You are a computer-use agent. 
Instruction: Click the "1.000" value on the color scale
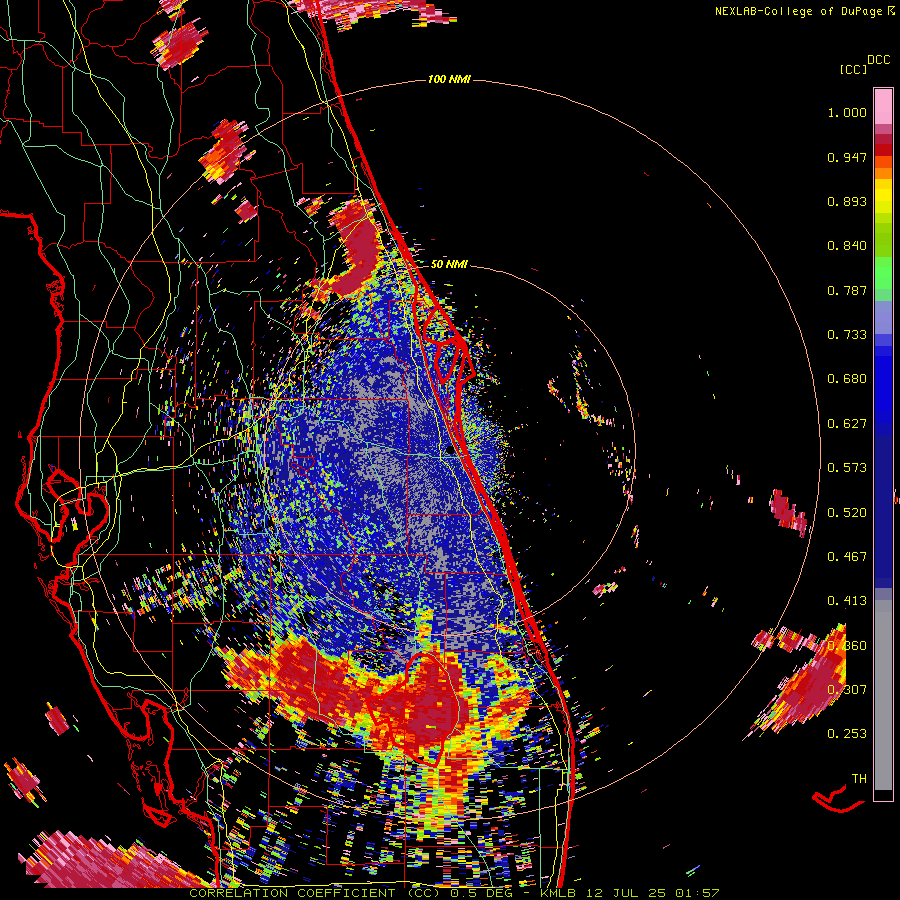tap(847, 112)
